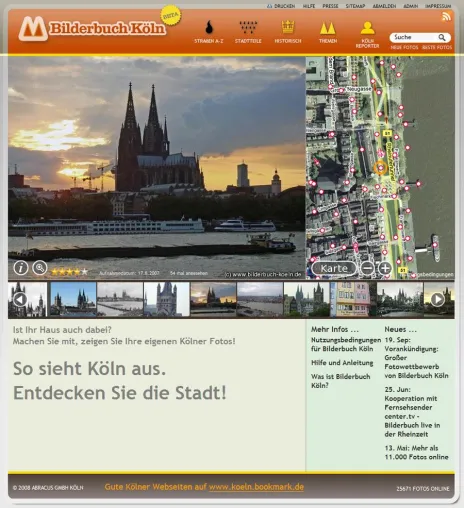The image size is (464, 508).
Task: Open the Admin menu link
Action: [410, 6]
